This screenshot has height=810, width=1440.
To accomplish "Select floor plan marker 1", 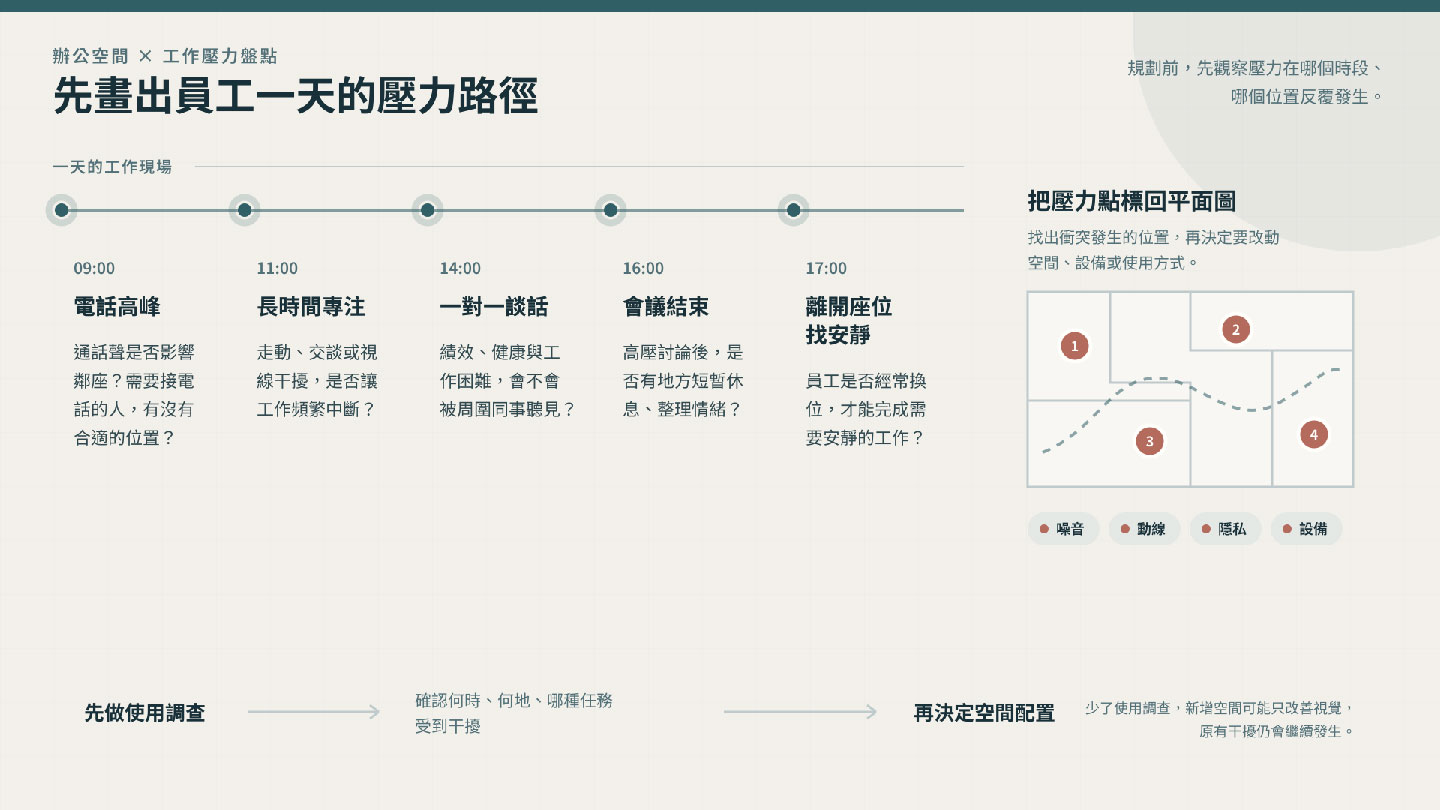I will [x=1074, y=346].
